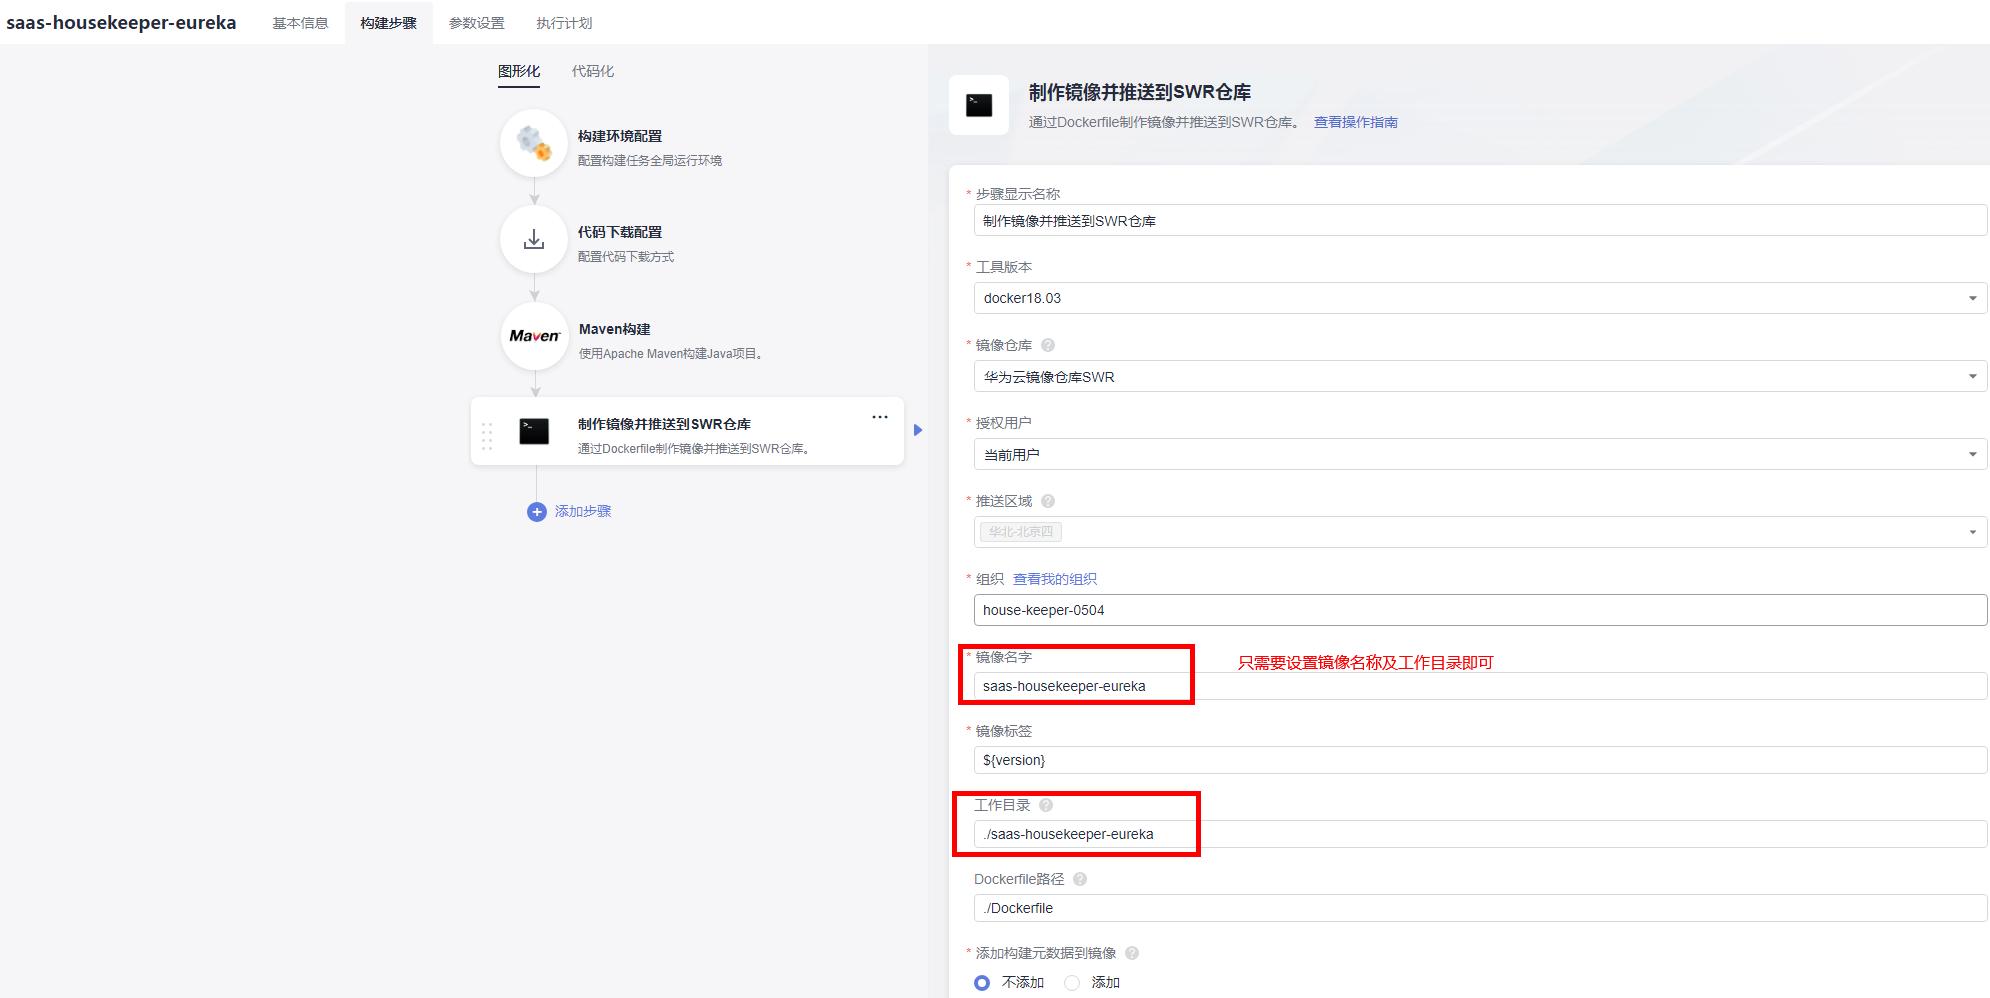Viewport: 1990px width, 998px height.
Task: Open the 查看操作指南 link
Action: pos(1355,122)
